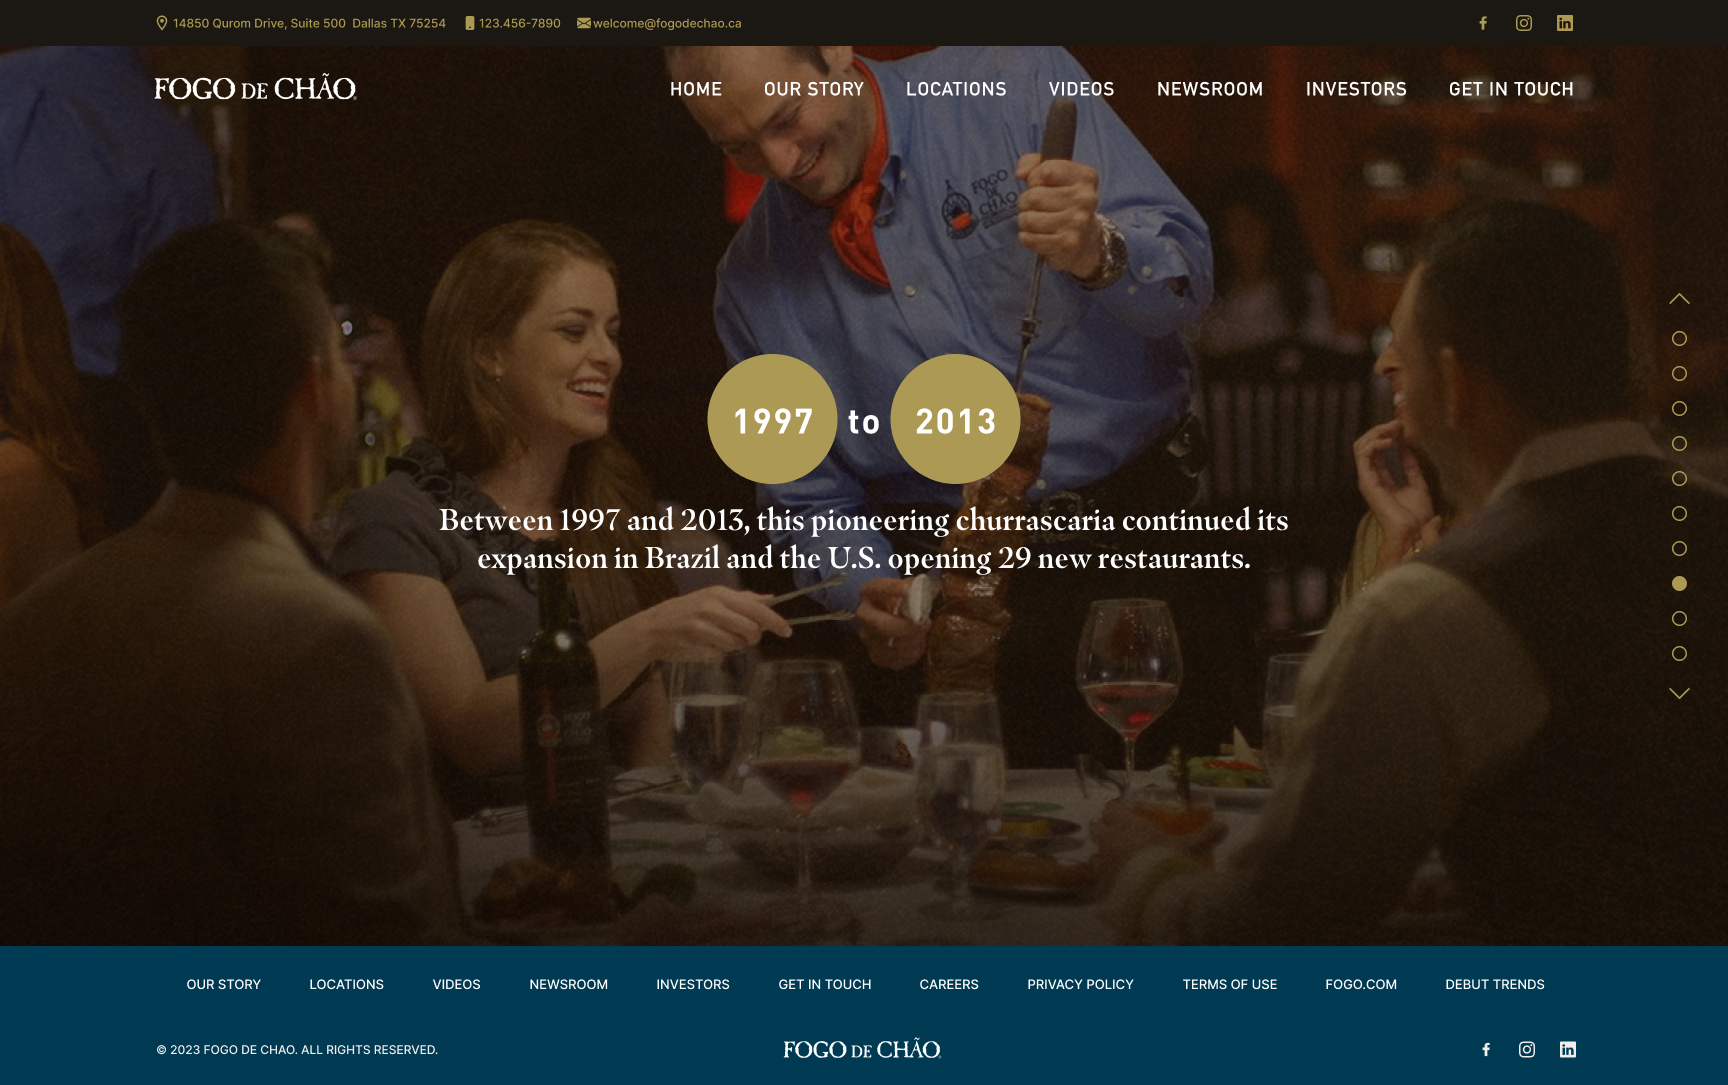This screenshot has width=1728, height=1085.
Task: Click GET IN TOUCH in top navigation
Action: [x=1511, y=89]
